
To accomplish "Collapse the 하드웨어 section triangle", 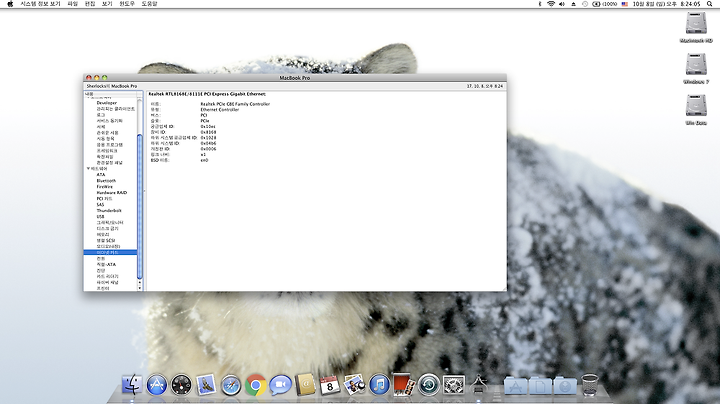I will coord(88,168).
